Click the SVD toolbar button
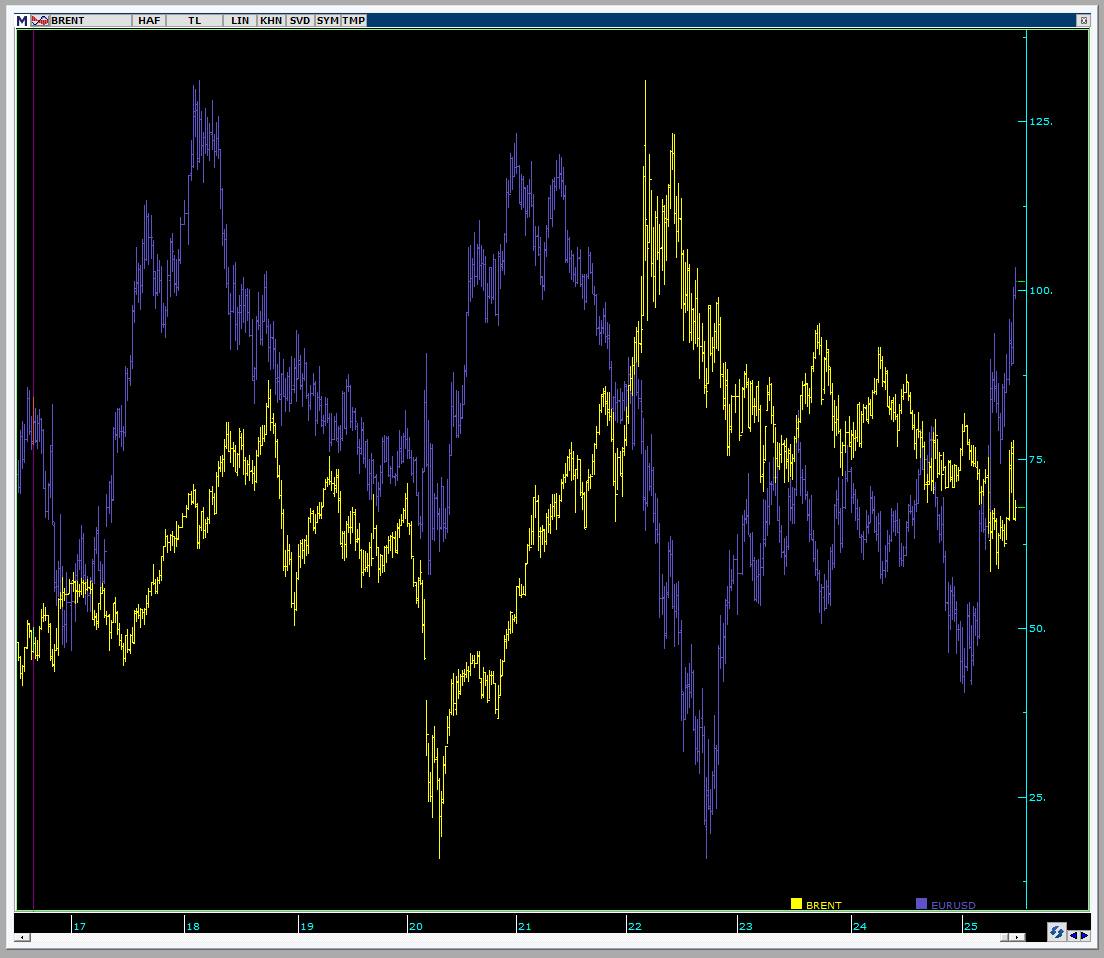 300,20
